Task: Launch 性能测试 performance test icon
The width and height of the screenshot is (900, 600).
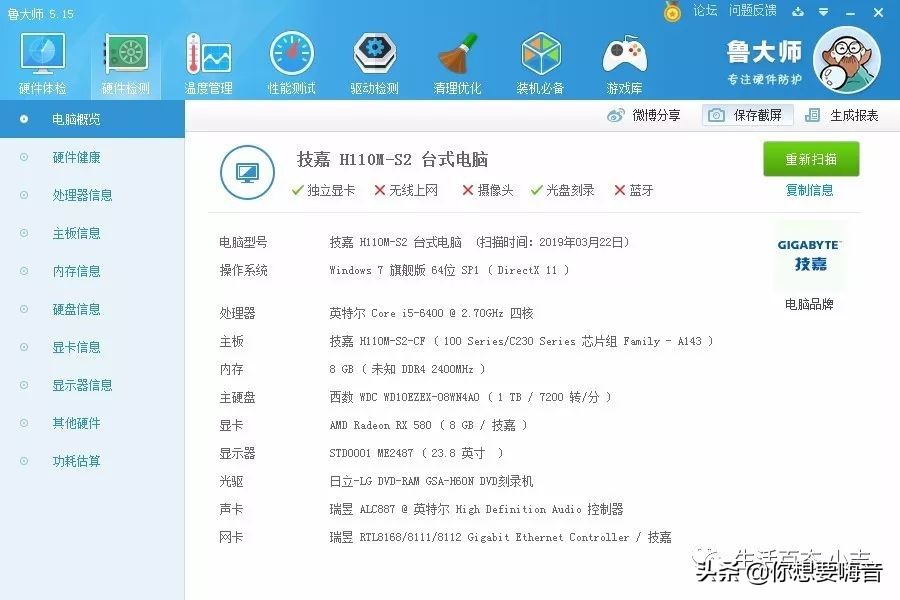Action: tap(289, 50)
